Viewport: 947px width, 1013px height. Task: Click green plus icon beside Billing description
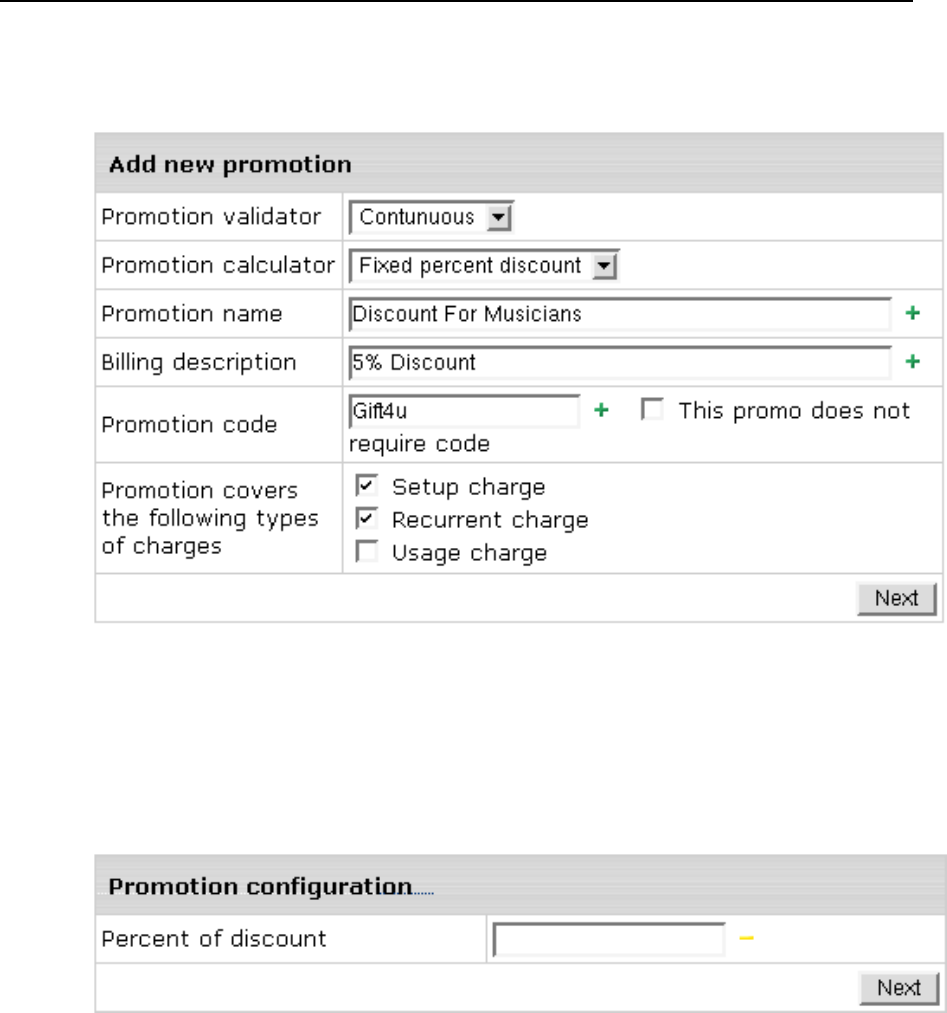[911, 362]
